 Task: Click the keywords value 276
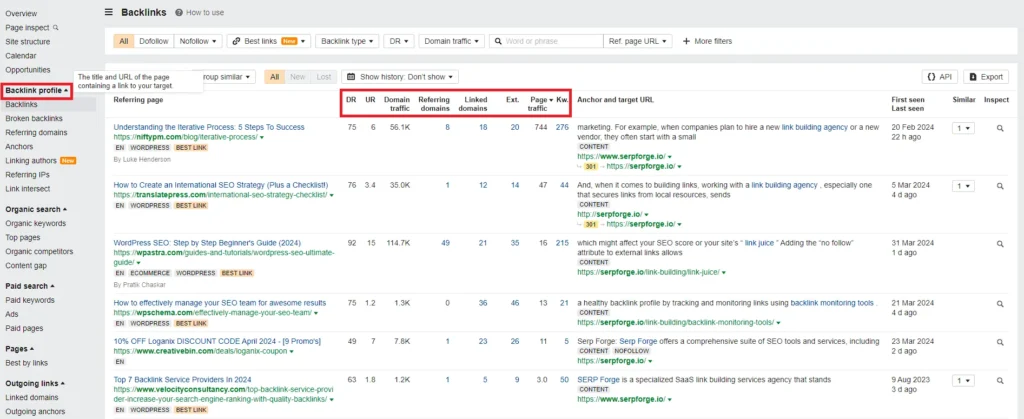[x=562, y=127]
